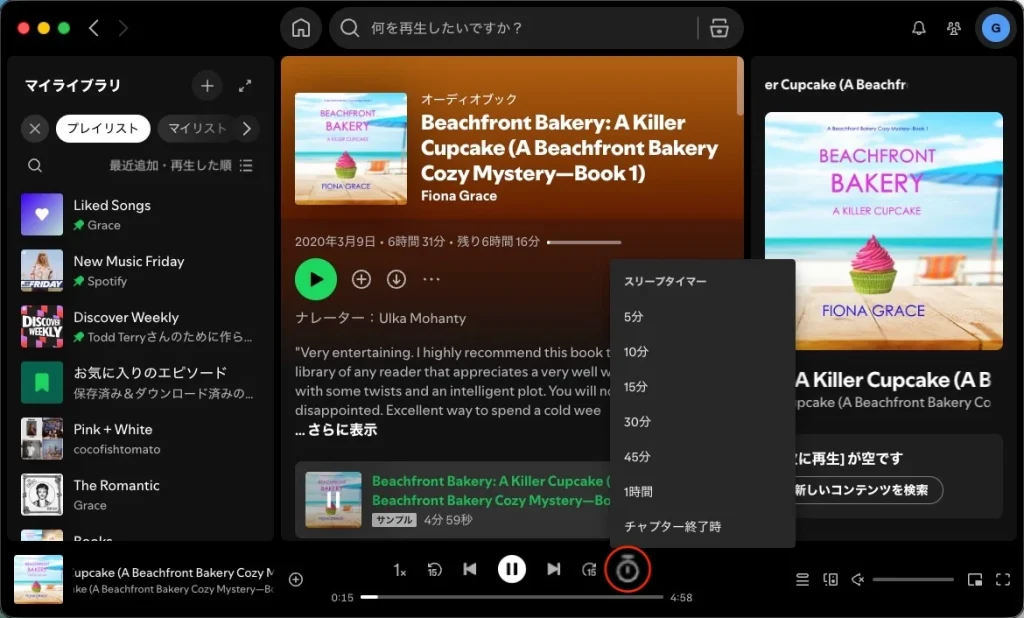Adjust the volume slider
This screenshot has height=618, width=1024.
[x=913, y=579]
